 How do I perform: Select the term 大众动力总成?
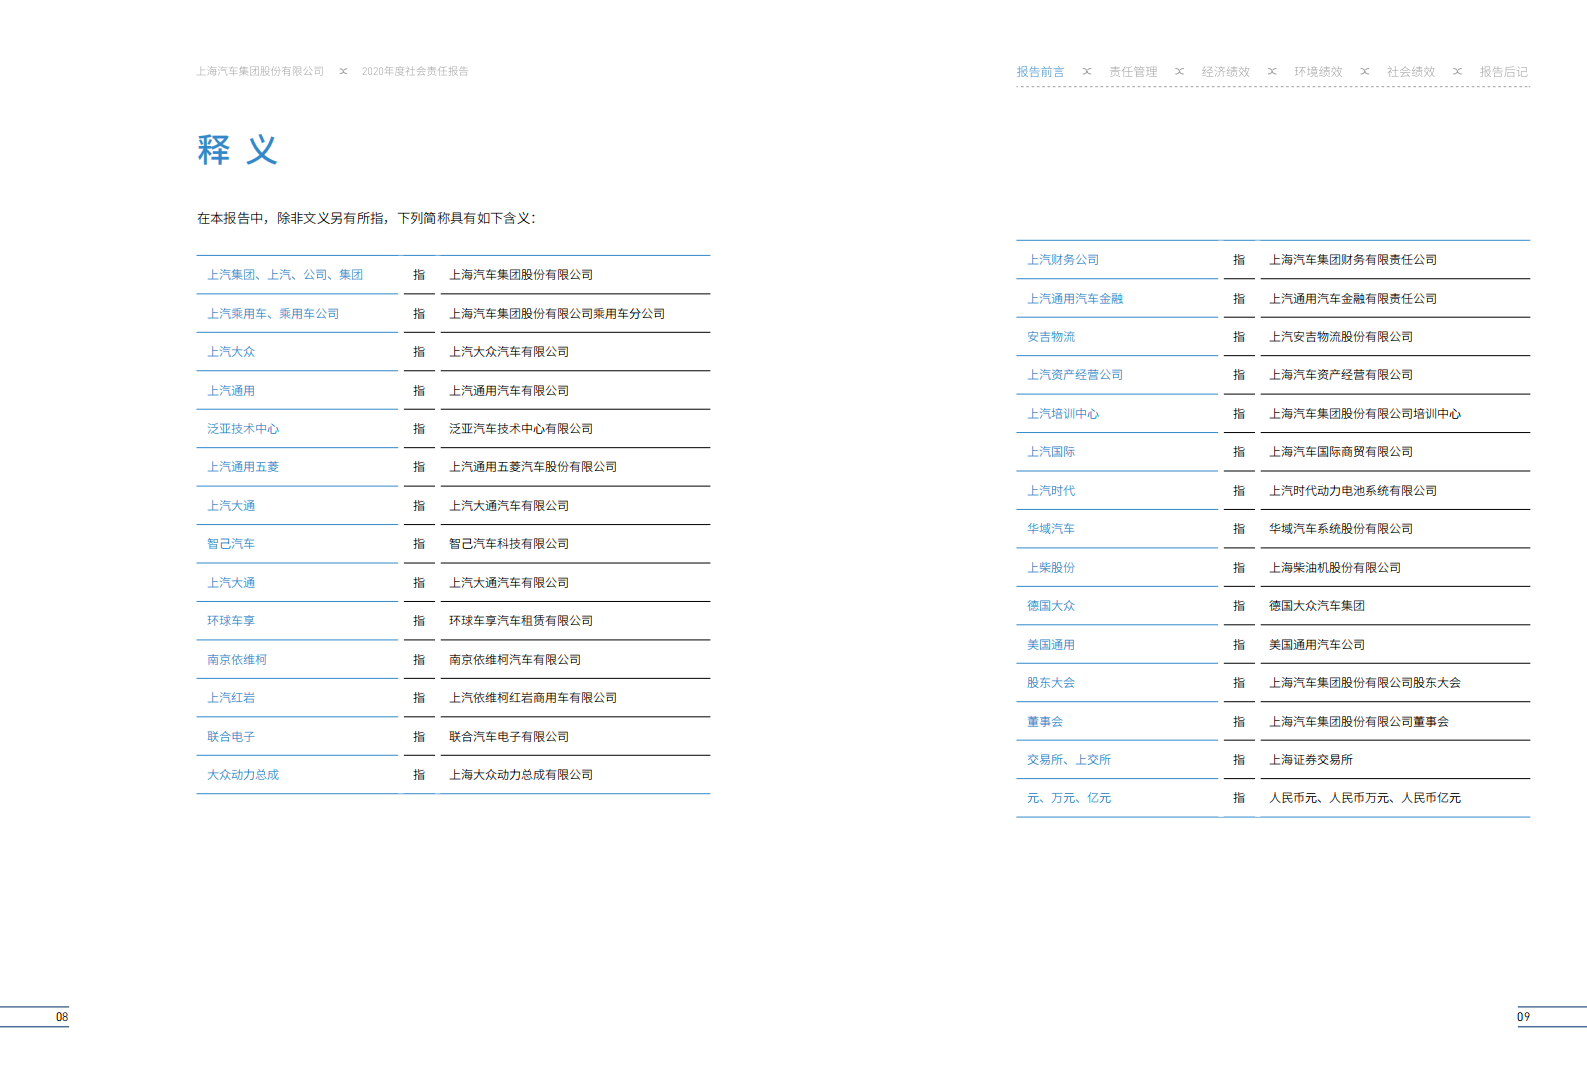point(243,775)
